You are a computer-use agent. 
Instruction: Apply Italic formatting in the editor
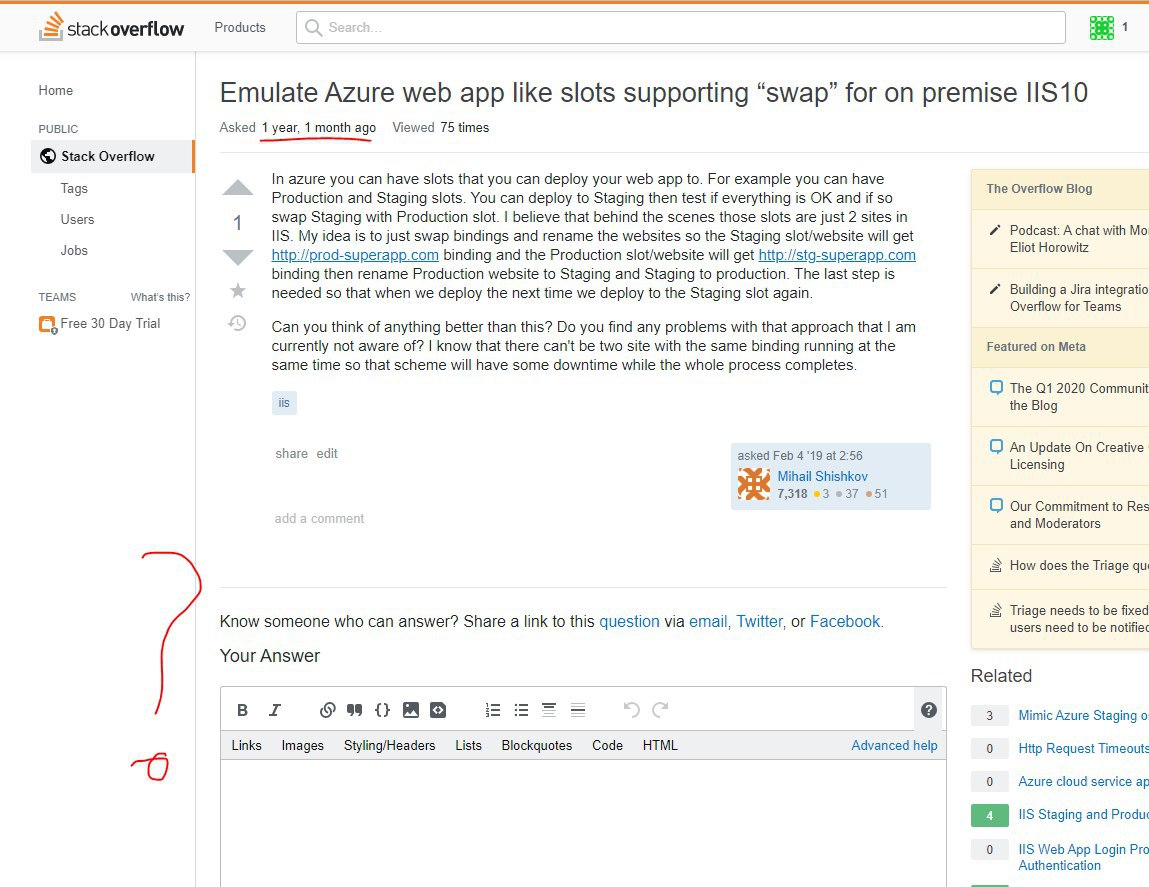click(275, 710)
